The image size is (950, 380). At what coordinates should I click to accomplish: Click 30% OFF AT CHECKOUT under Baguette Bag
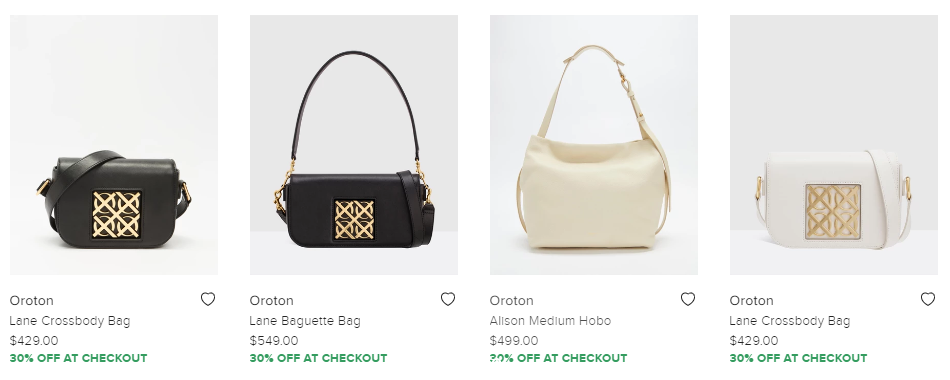[318, 358]
